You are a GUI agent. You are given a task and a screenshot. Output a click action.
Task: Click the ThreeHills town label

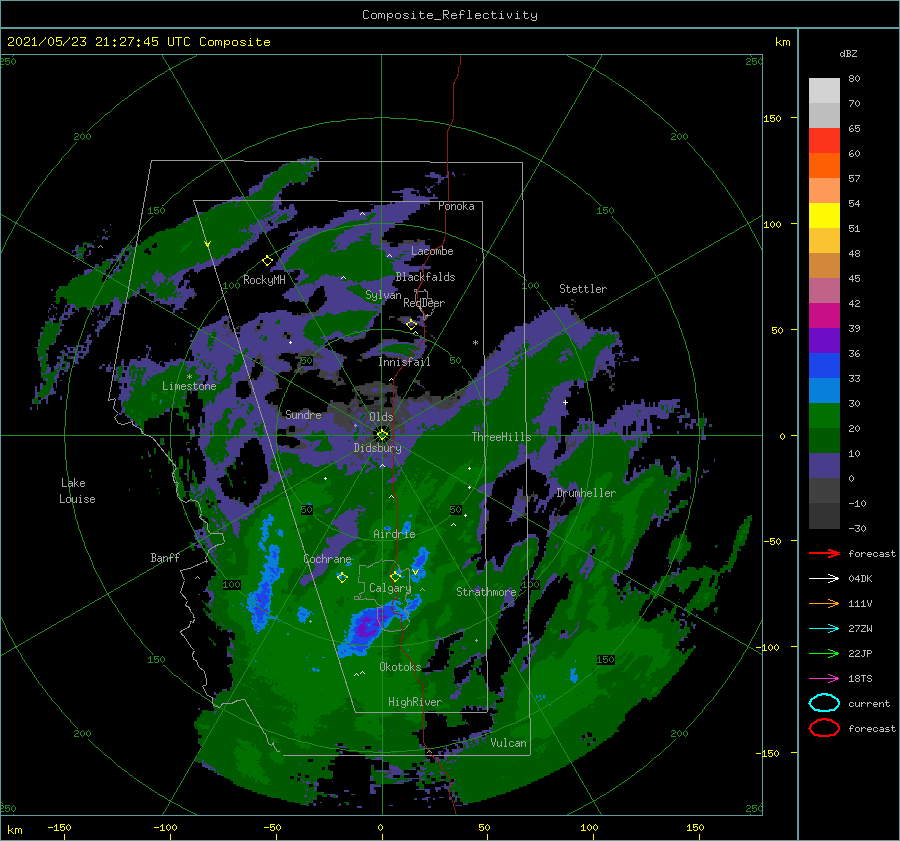pyautogui.click(x=501, y=436)
